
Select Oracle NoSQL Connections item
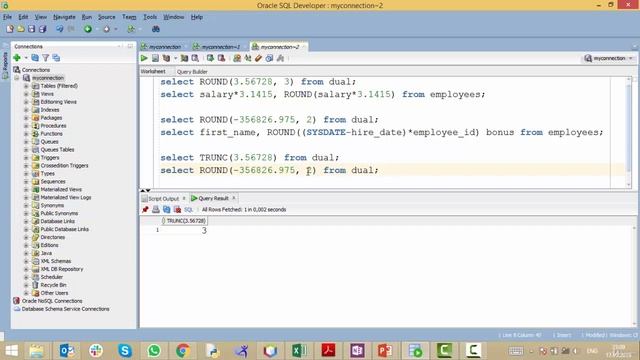click(52, 301)
